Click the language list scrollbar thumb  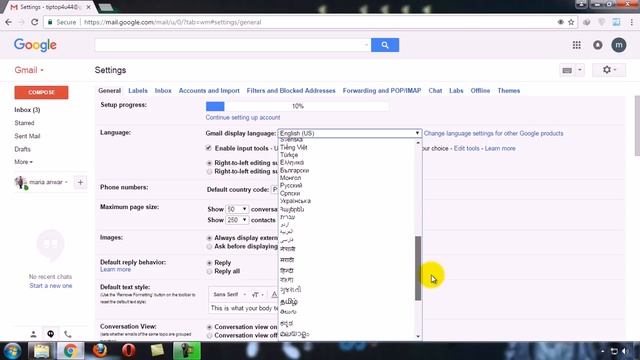[418, 268]
